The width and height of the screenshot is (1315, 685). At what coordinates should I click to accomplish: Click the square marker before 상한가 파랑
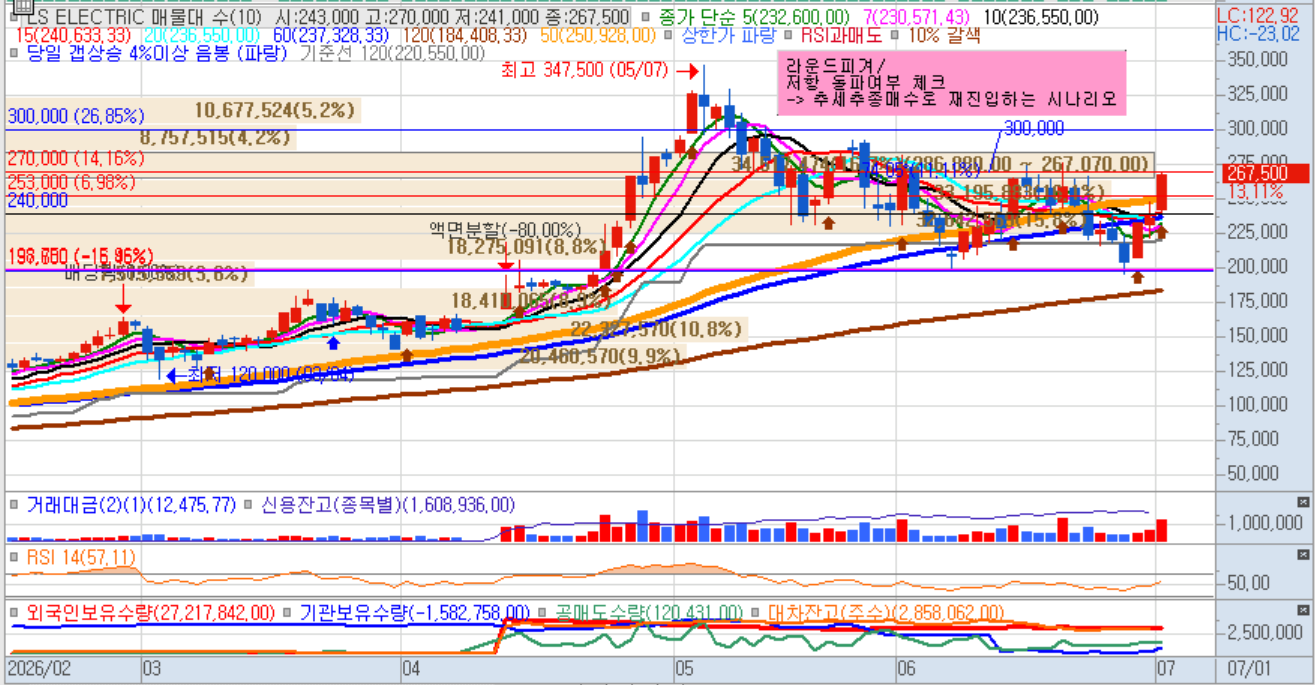[670, 36]
